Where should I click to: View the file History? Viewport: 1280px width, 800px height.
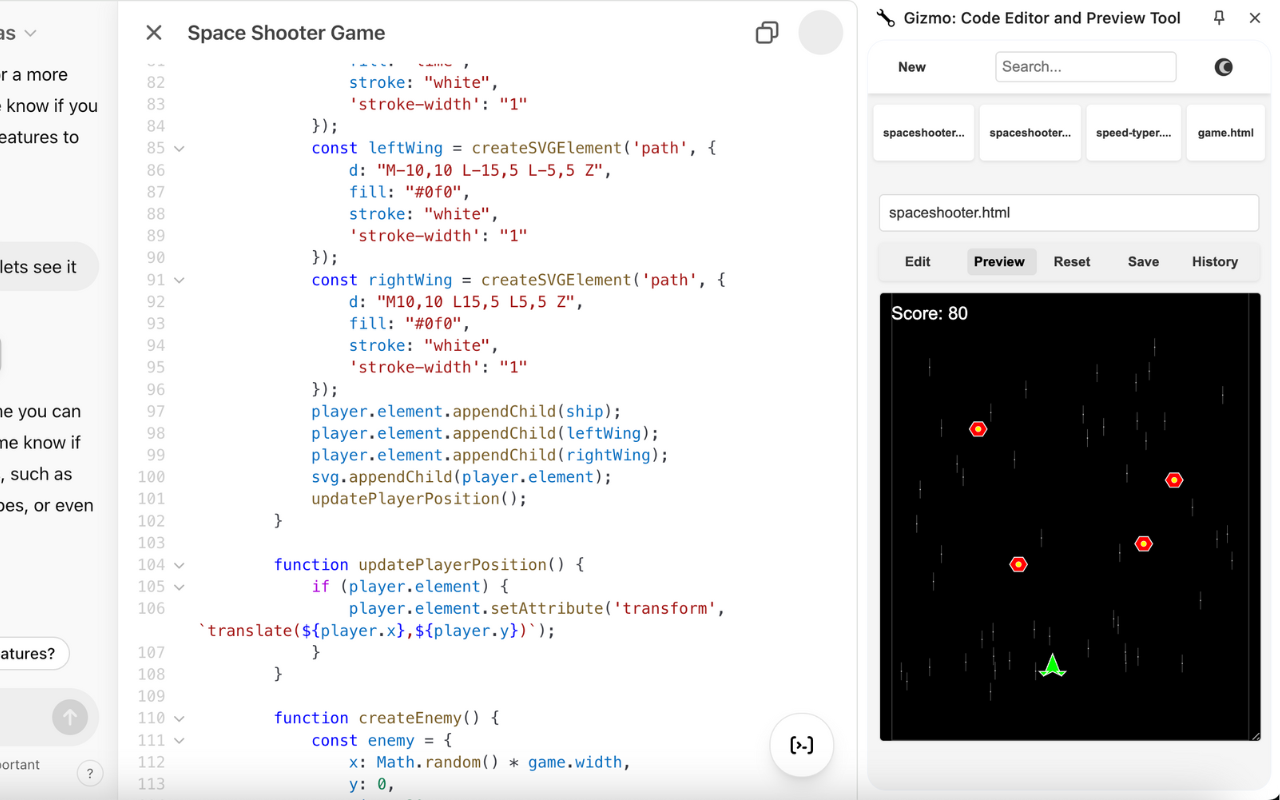click(x=1214, y=261)
